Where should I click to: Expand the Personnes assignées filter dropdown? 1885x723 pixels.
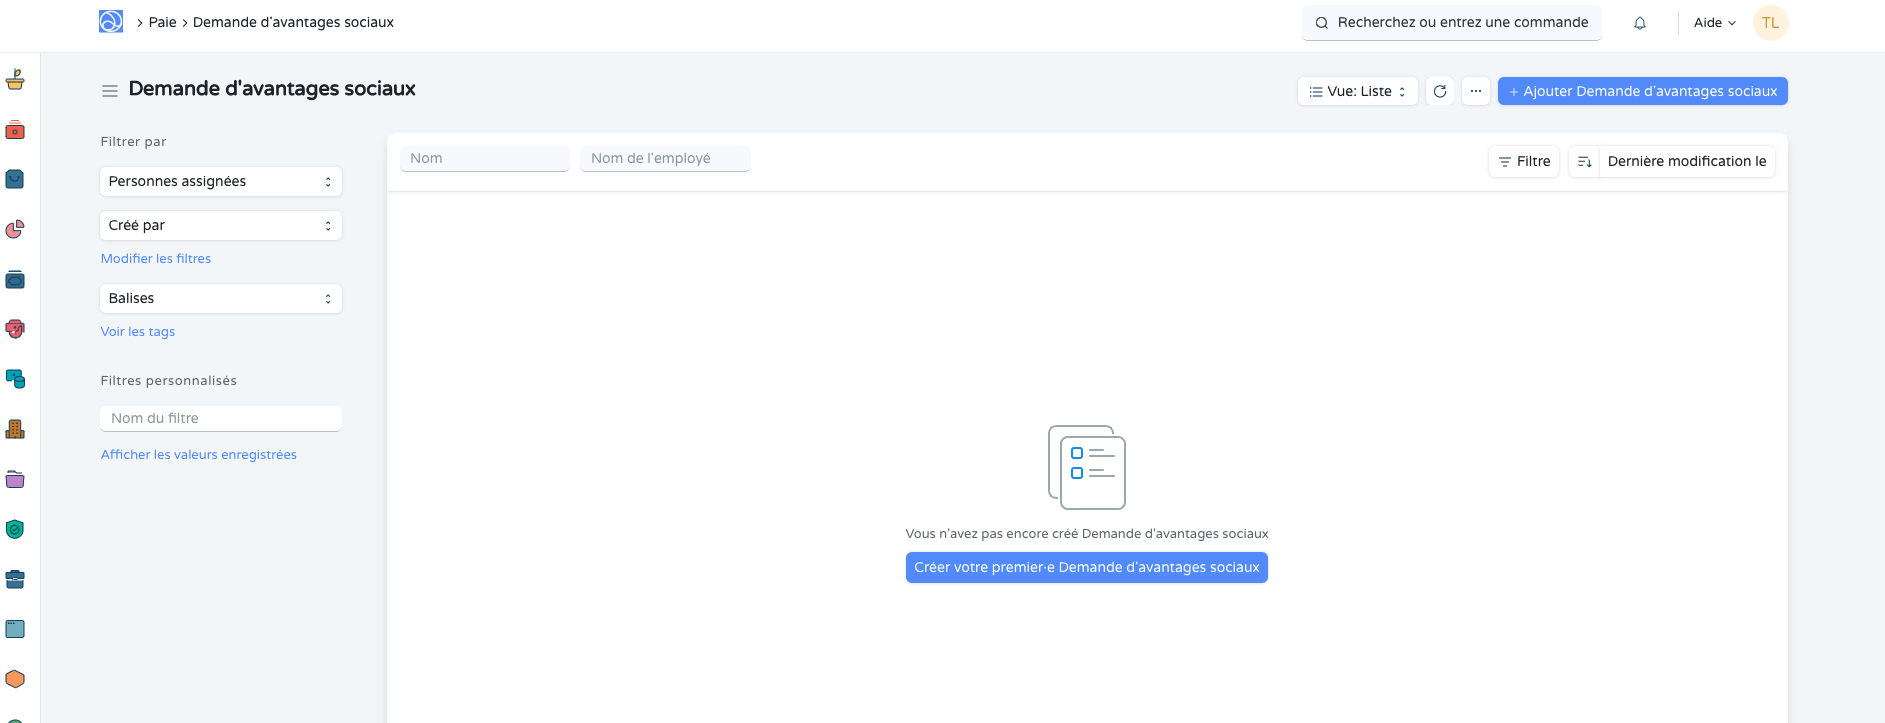221,181
